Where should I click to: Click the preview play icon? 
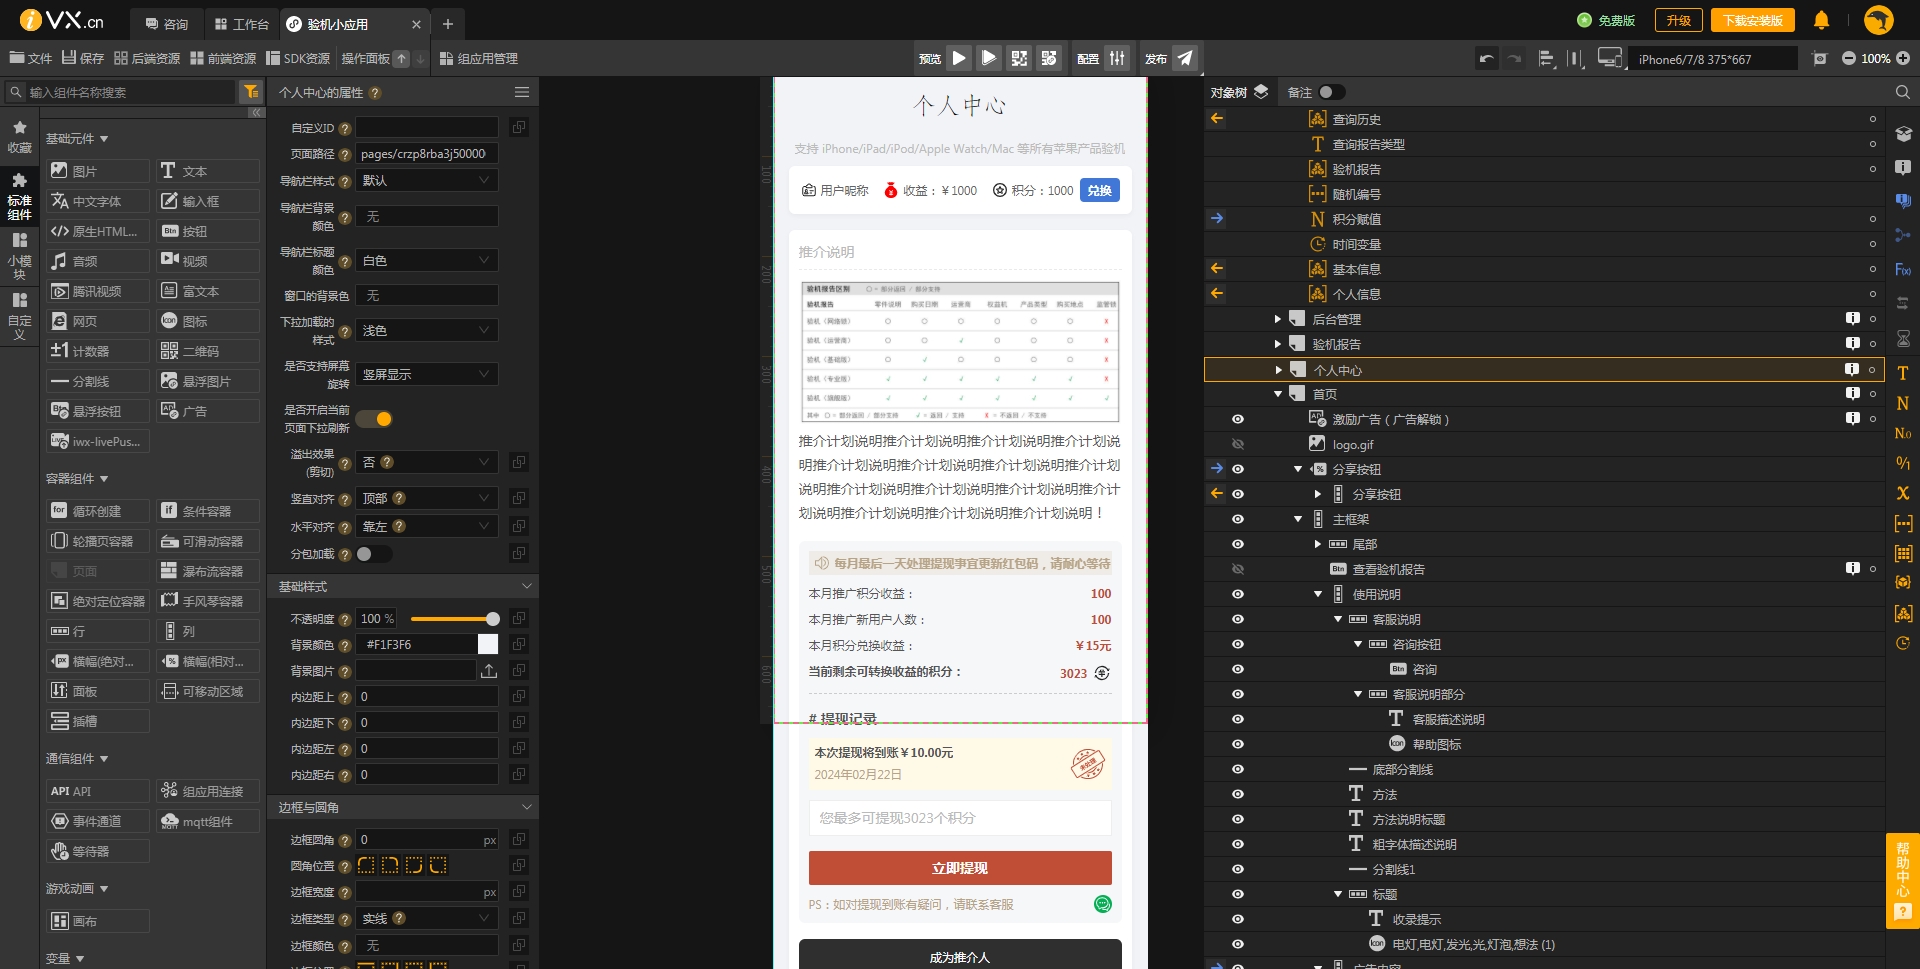(959, 58)
